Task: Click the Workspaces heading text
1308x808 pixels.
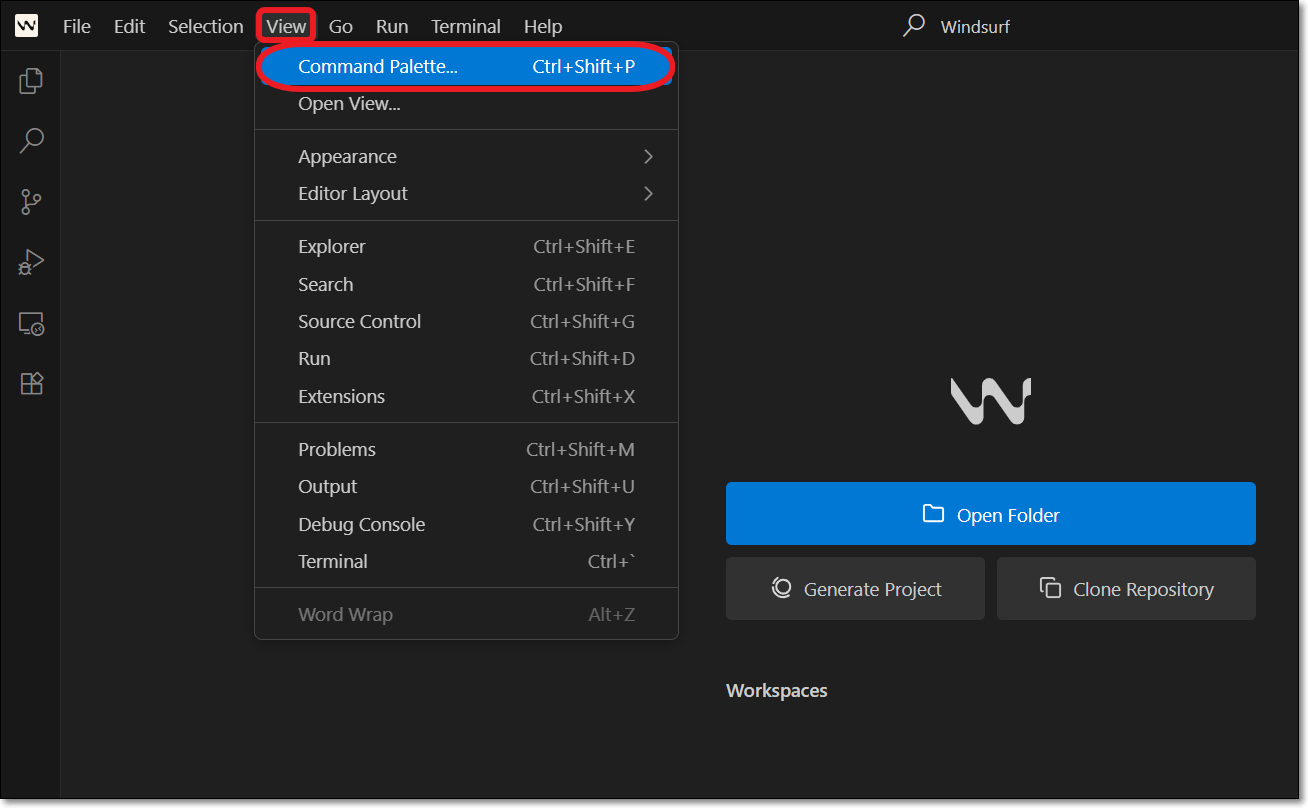Action: (x=777, y=691)
